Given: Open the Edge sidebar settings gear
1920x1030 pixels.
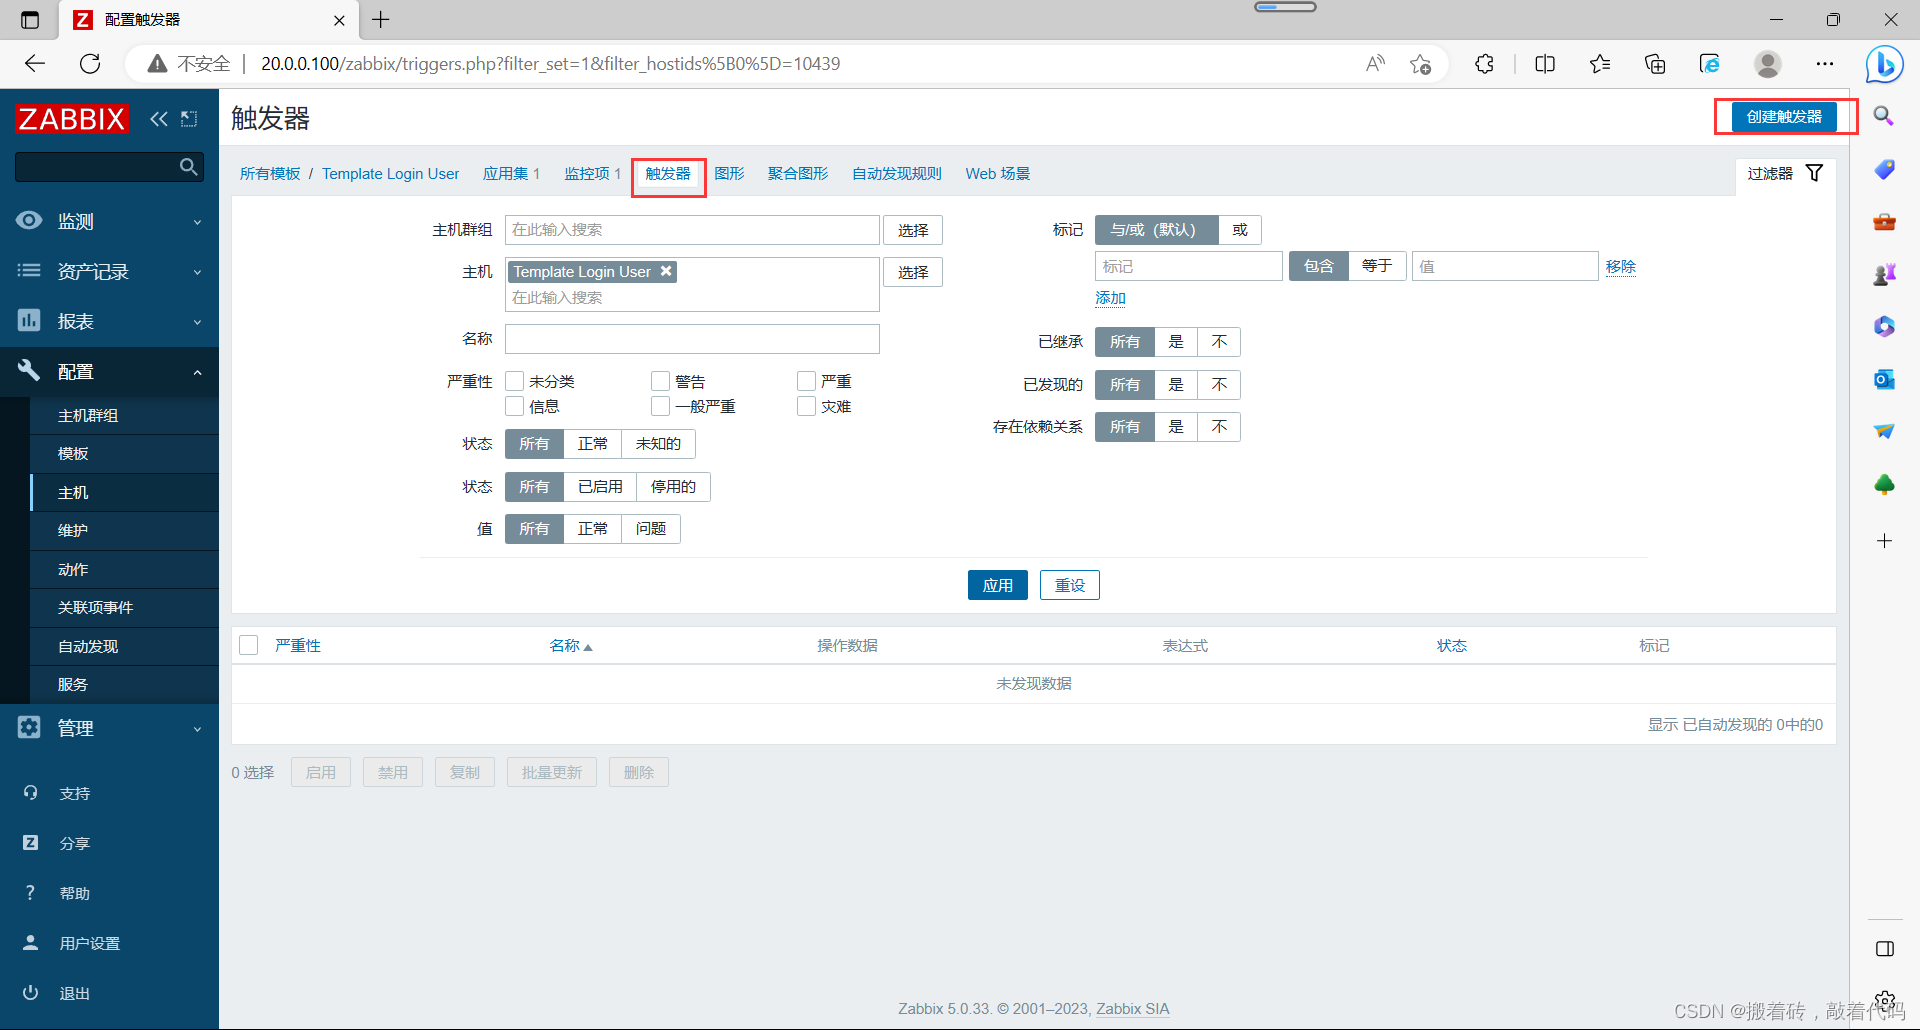Looking at the screenshot, I should (x=1885, y=1000).
